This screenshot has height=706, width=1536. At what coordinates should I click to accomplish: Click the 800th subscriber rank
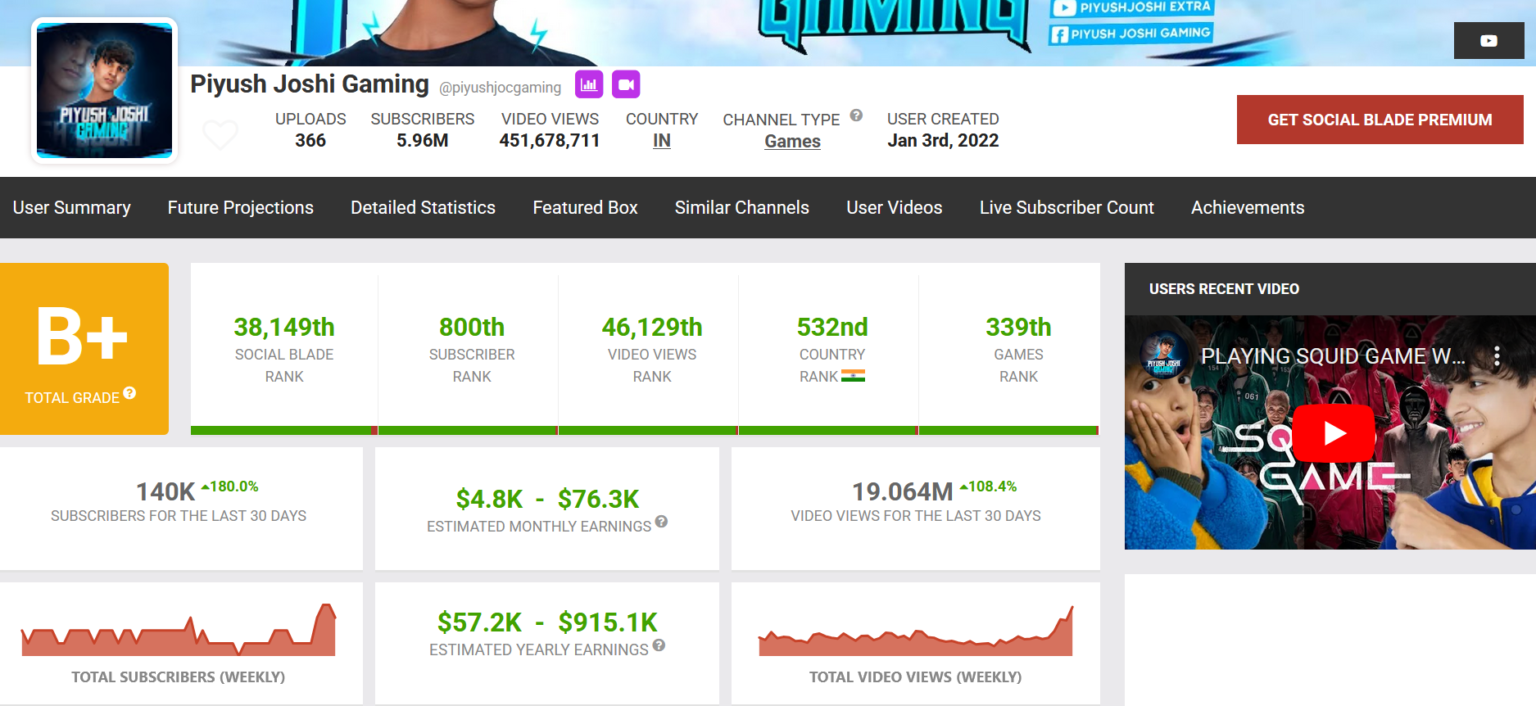(472, 327)
